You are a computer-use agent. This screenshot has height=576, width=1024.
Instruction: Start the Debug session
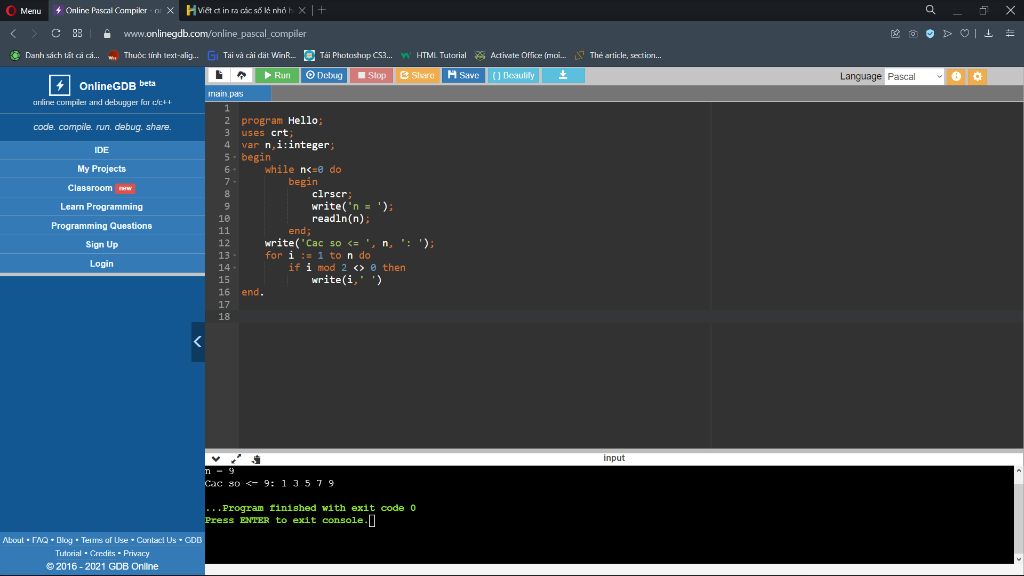tap(324, 76)
